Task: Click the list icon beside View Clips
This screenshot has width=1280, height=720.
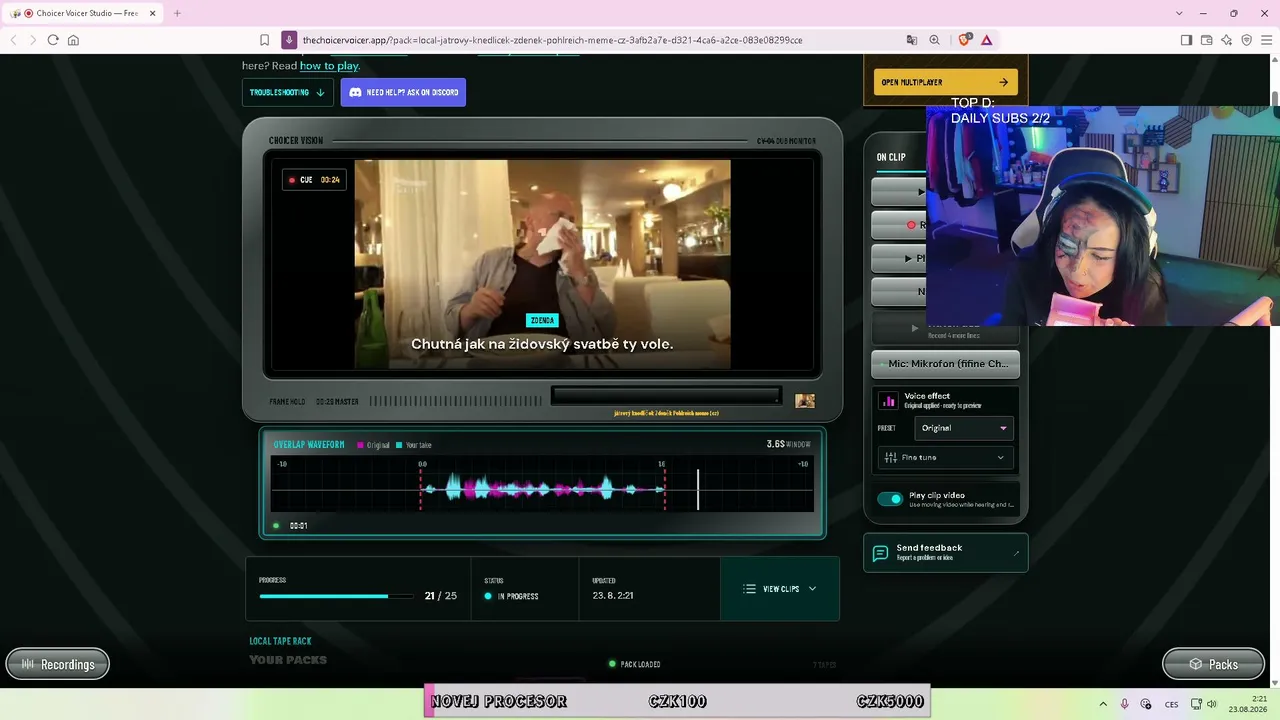Action: pyautogui.click(x=749, y=589)
